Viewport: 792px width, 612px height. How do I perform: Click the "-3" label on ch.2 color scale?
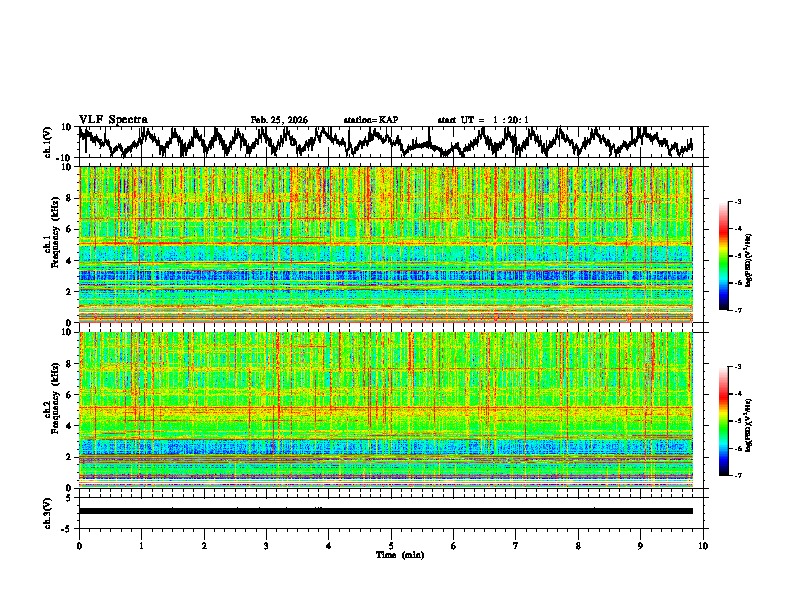[x=737, y=367]
